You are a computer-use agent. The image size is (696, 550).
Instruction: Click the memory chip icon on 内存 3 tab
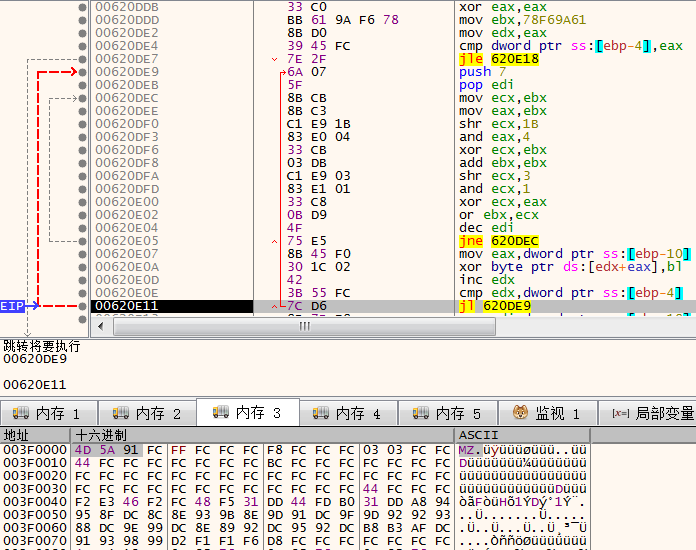pos(221,412)
